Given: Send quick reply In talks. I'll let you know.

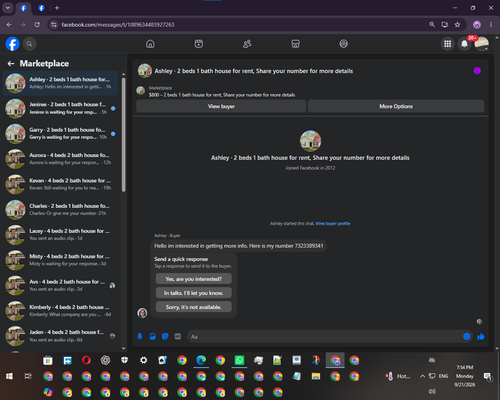Looking at the screenshot, I should click(x=194, y=293).
